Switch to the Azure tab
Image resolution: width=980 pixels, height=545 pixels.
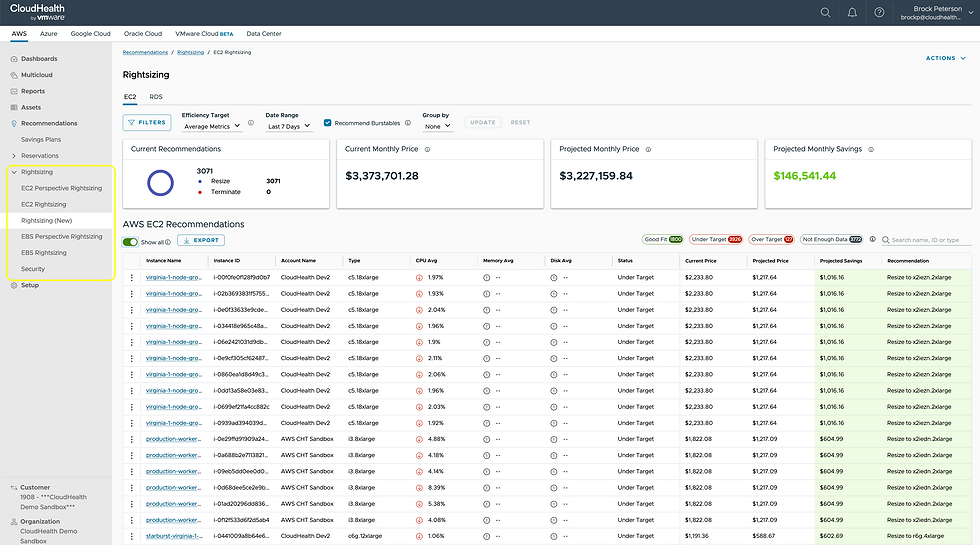pos(49,34)
